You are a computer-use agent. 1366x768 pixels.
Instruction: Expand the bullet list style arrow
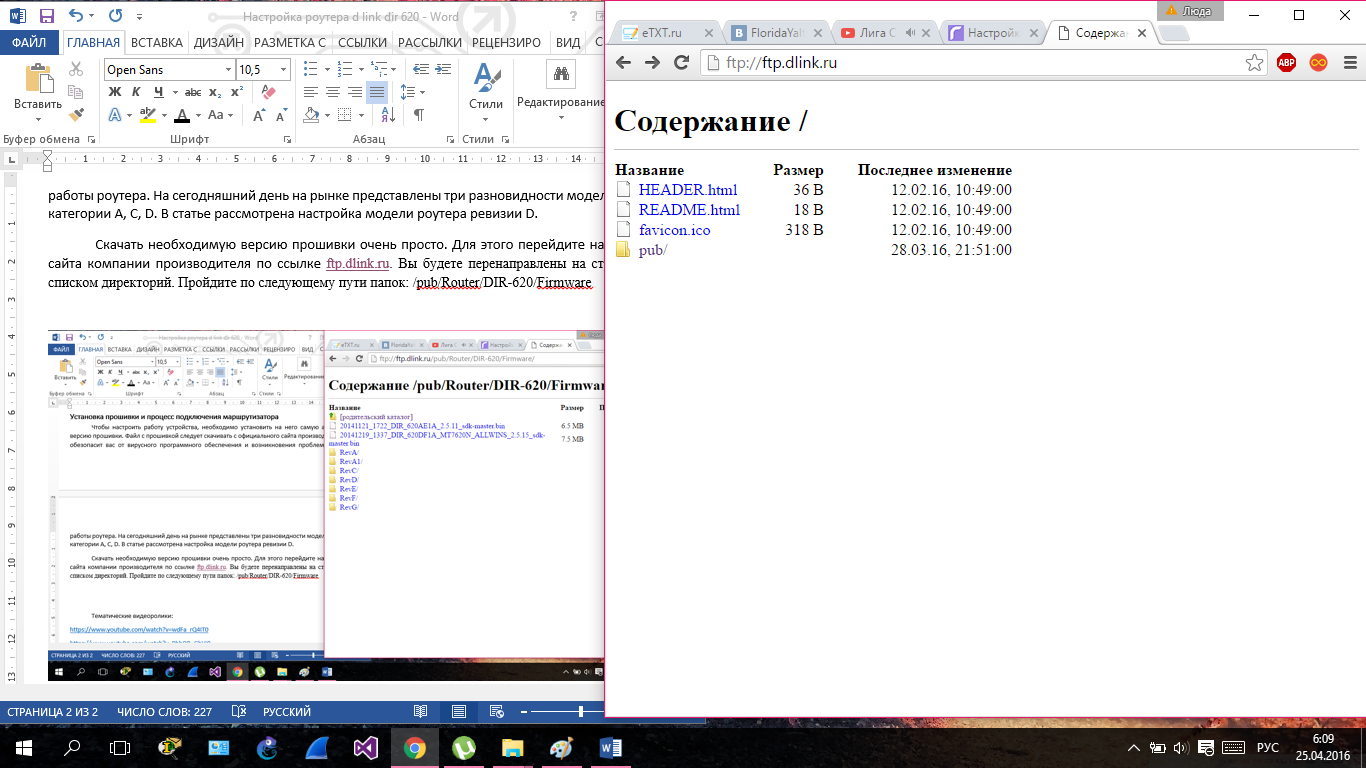(x=327, y=69)
